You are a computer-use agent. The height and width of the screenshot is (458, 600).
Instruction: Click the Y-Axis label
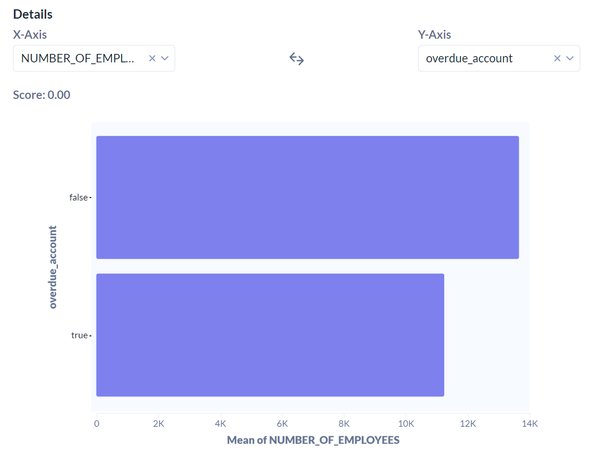tap(434, 35)
